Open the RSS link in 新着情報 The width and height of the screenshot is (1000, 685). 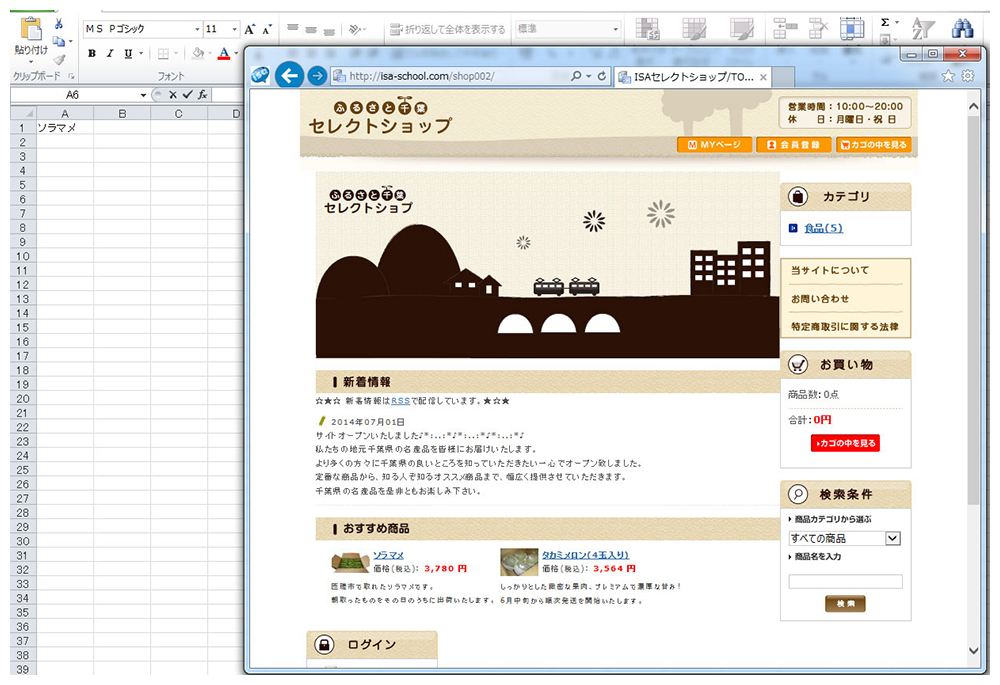[400, 401]
